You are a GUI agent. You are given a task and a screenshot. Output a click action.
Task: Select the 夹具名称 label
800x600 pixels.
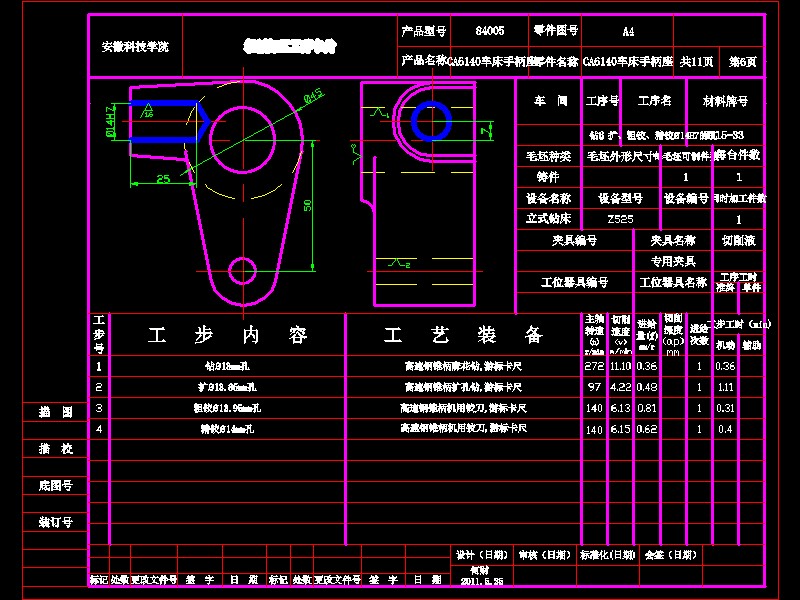point(673,240)
